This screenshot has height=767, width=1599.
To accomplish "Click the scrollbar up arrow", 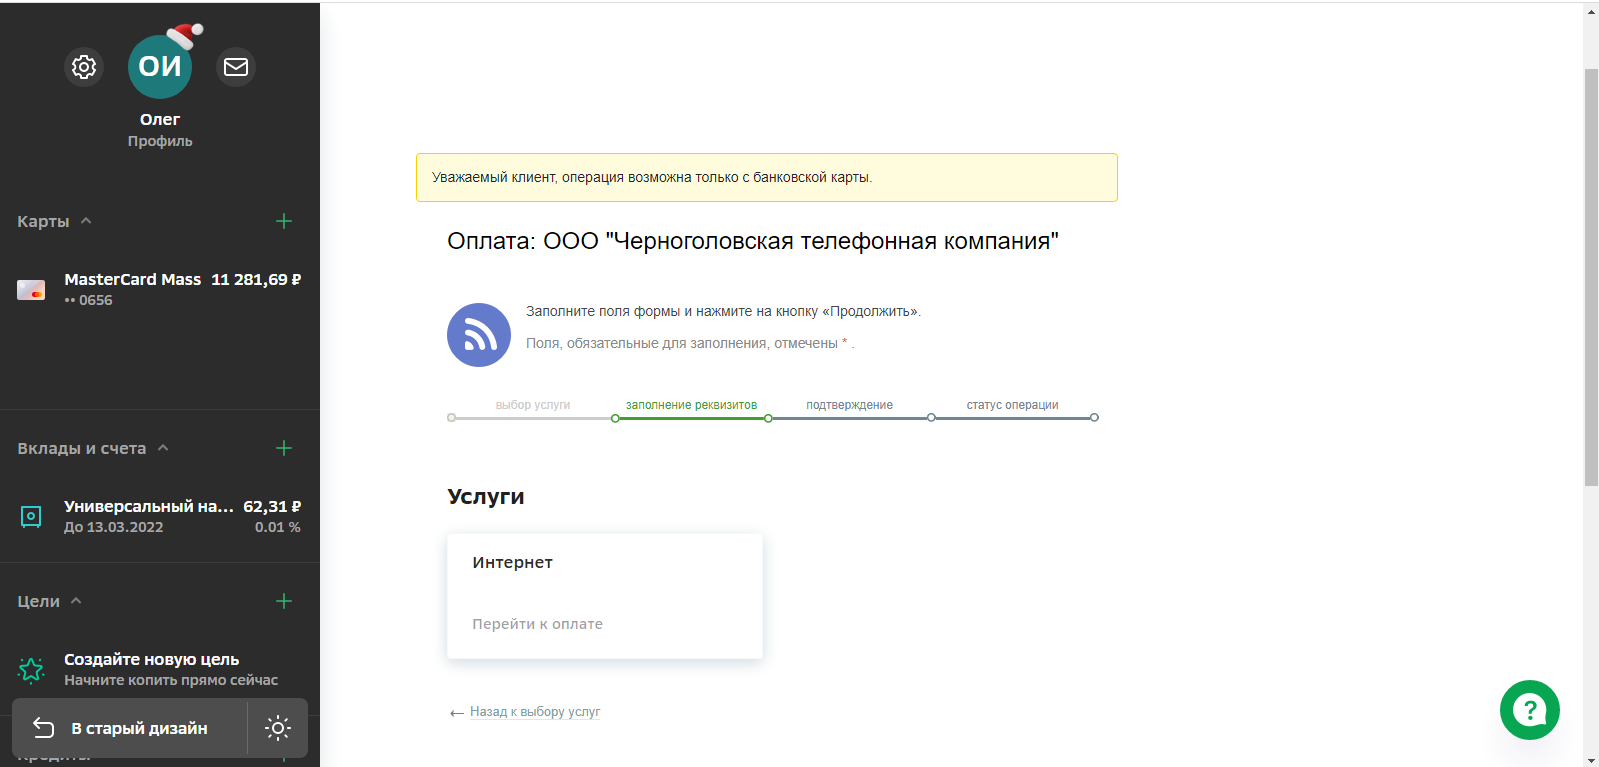I will pos(1591,12).
